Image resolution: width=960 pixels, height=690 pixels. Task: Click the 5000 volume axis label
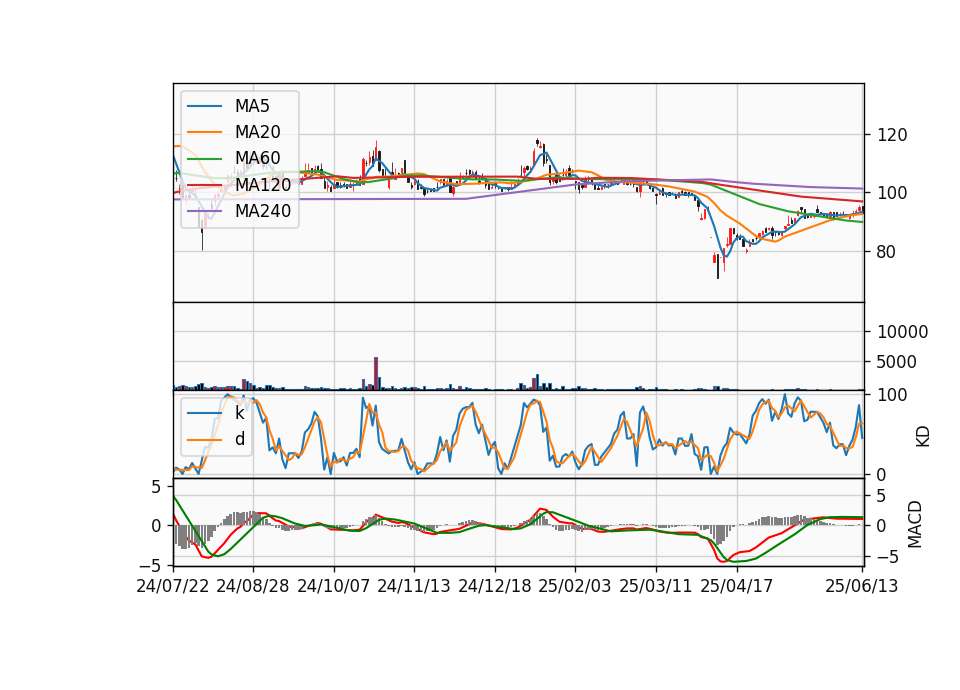point(897,362)
